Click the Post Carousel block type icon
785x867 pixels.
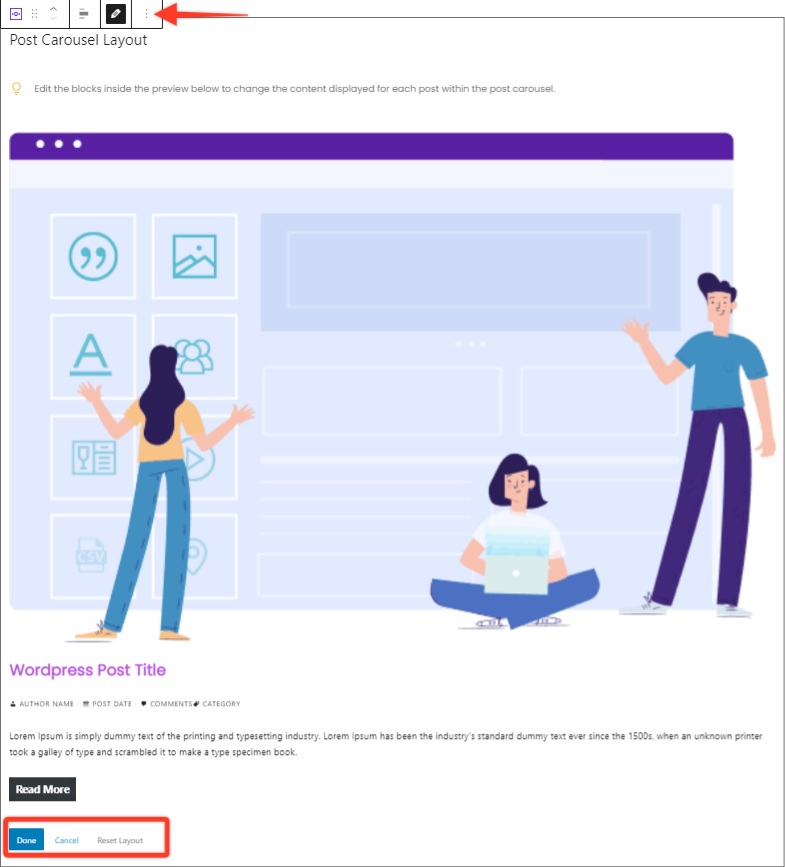click(16, 14)
